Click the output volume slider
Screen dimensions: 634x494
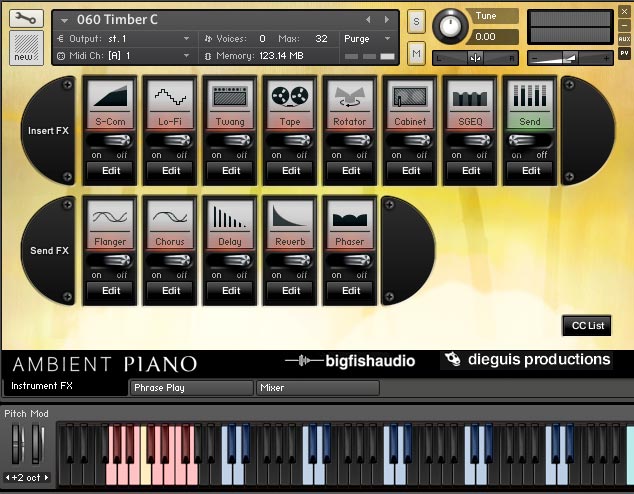click(x=570, y=59)
